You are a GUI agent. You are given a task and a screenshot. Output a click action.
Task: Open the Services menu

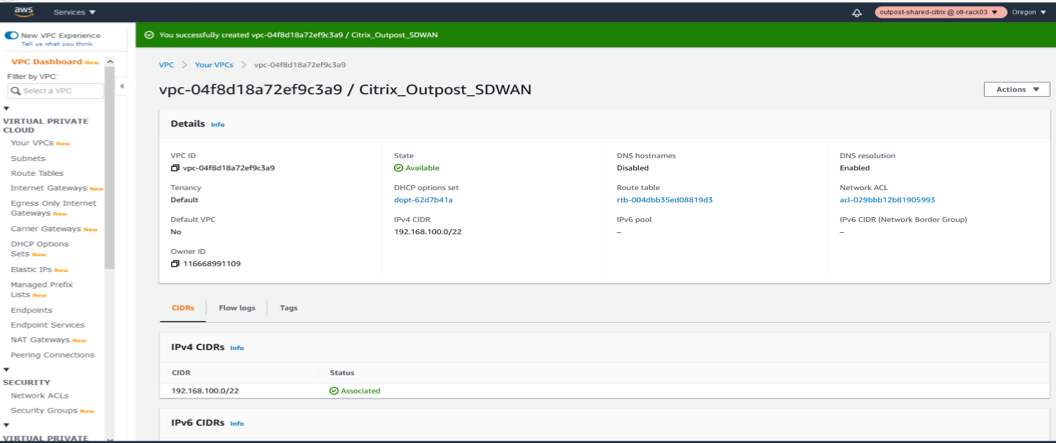tap(75, 12)
